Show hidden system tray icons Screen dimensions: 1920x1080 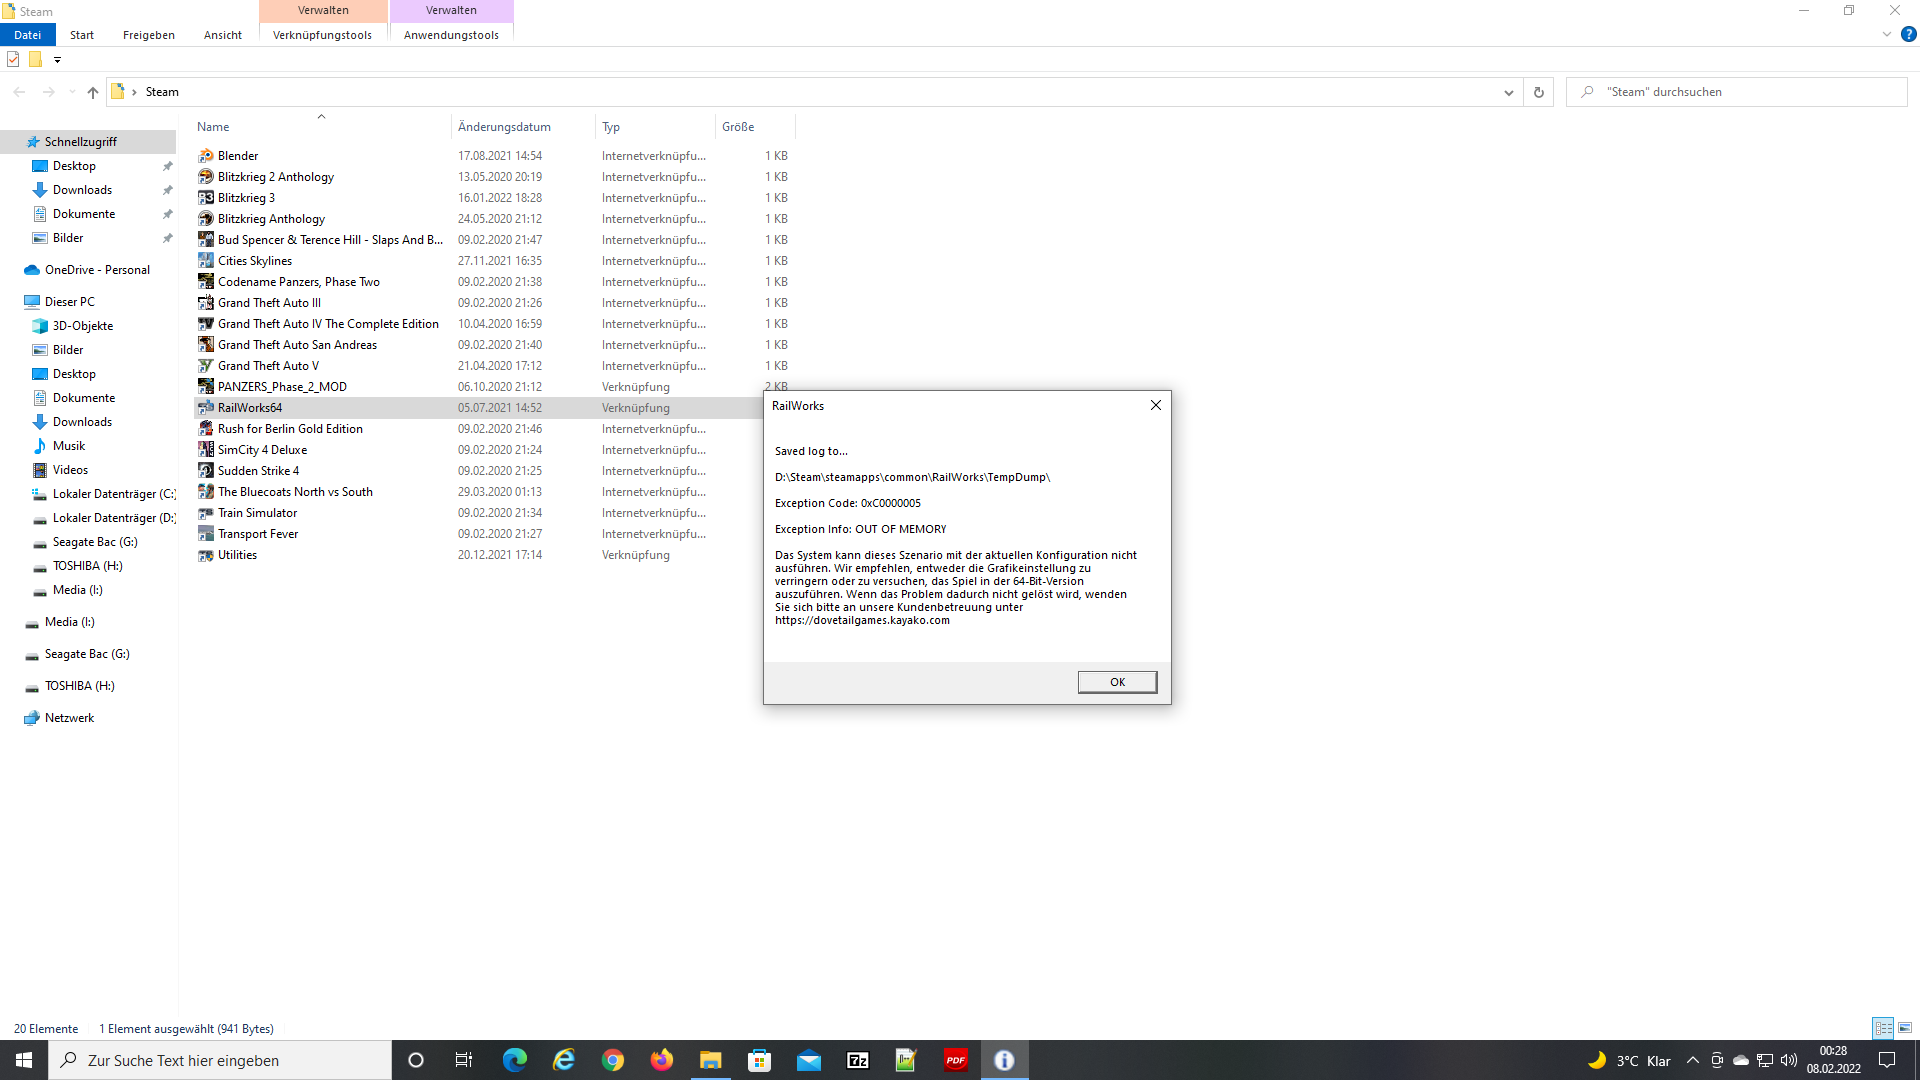pyautogui.click(x=1692, y=1060)
